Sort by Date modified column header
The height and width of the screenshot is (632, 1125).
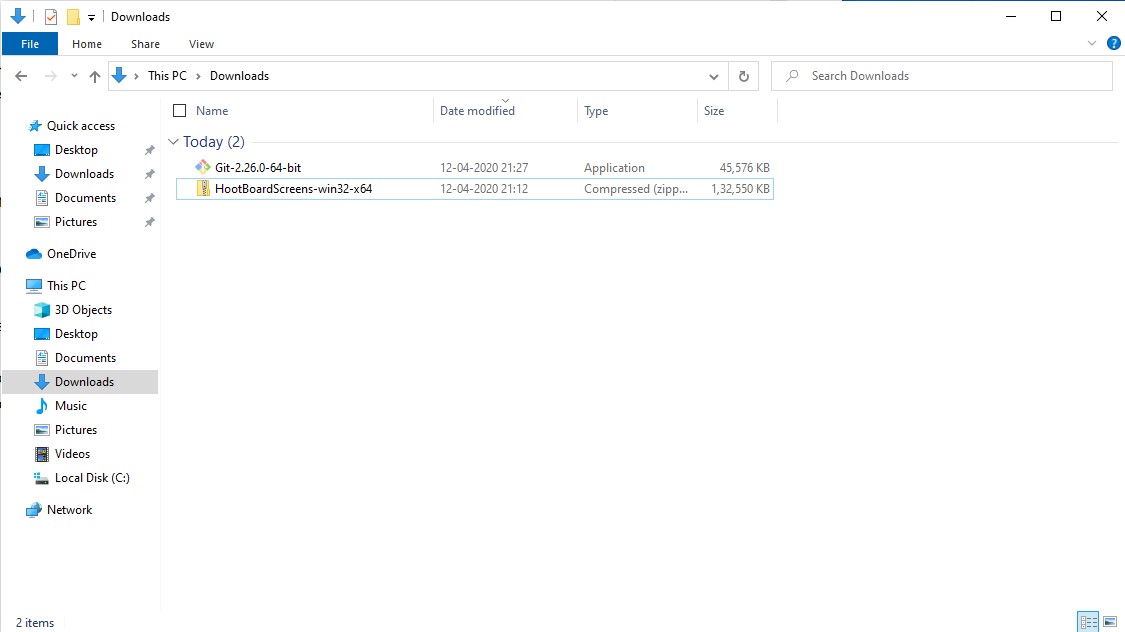pyautogui.click(x=477, y=111)
